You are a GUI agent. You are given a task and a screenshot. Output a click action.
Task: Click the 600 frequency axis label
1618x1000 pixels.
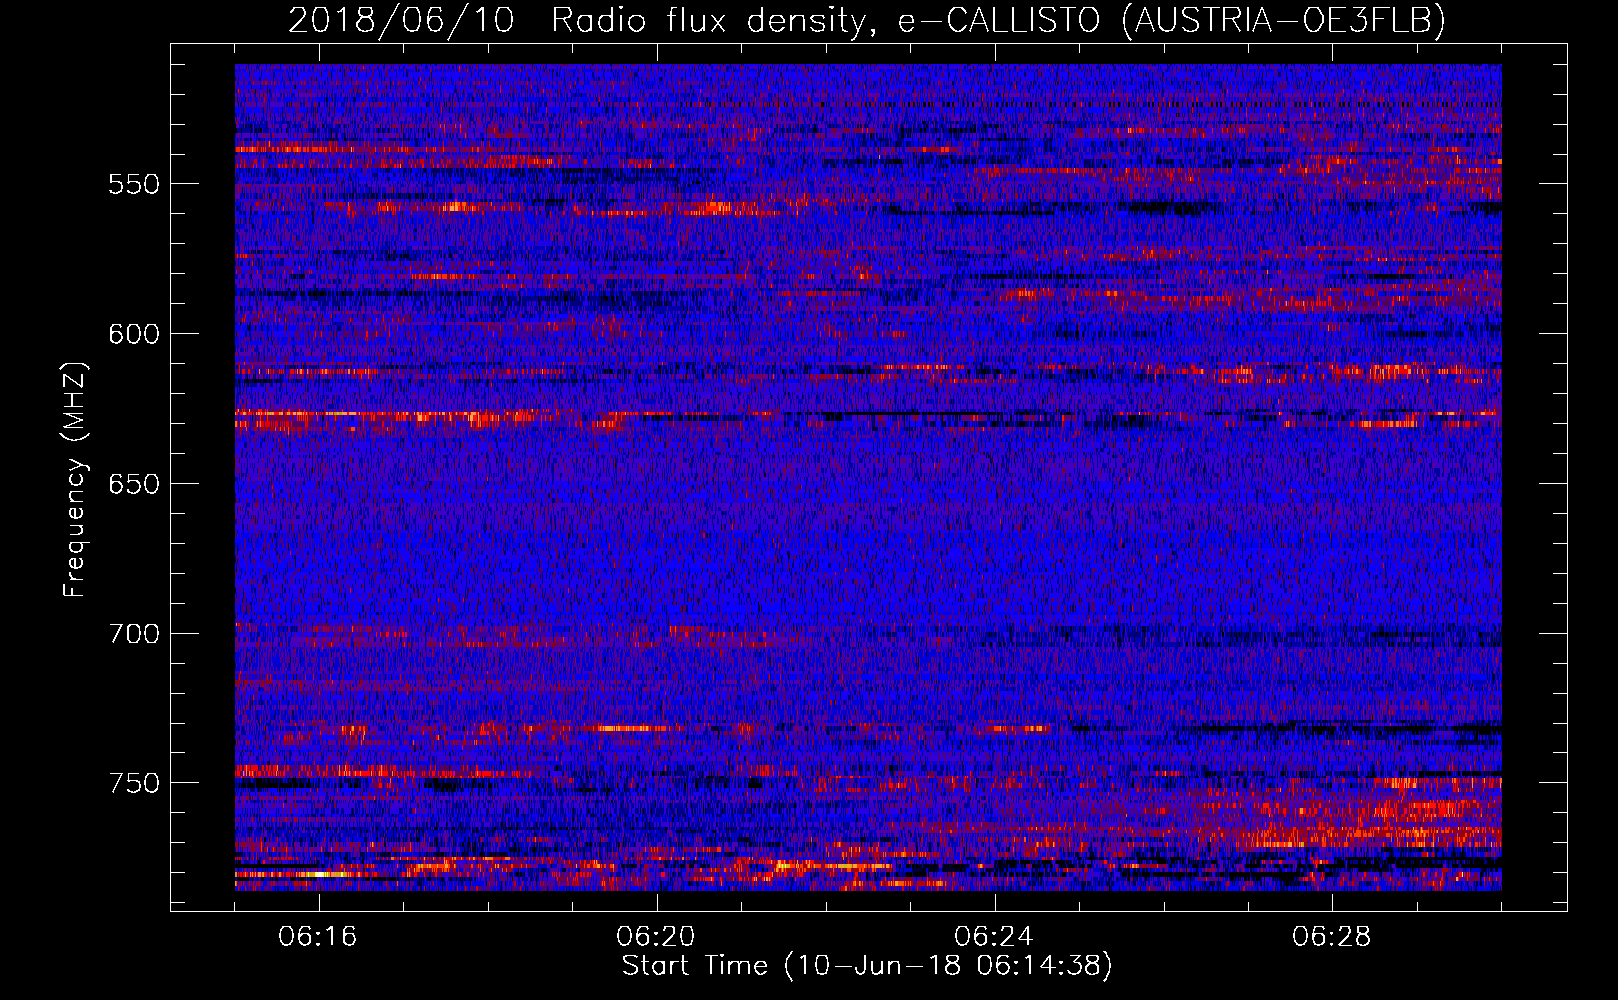coord(134,335)
